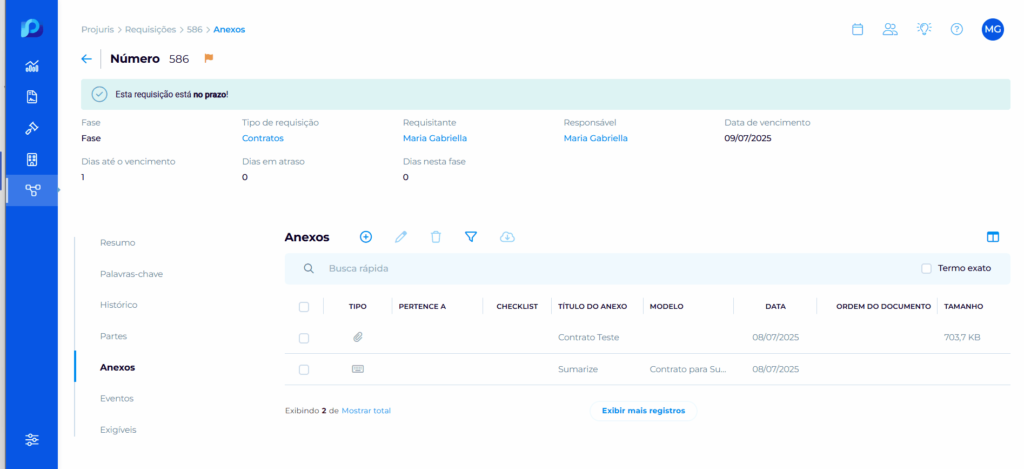Click the pencil edit icon in Anexos
Viewport: 1024px width, 469px height.
401,237
